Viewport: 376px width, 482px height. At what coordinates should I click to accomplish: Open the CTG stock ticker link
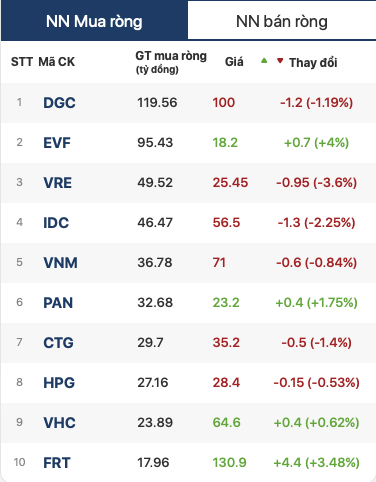point(58,343)
